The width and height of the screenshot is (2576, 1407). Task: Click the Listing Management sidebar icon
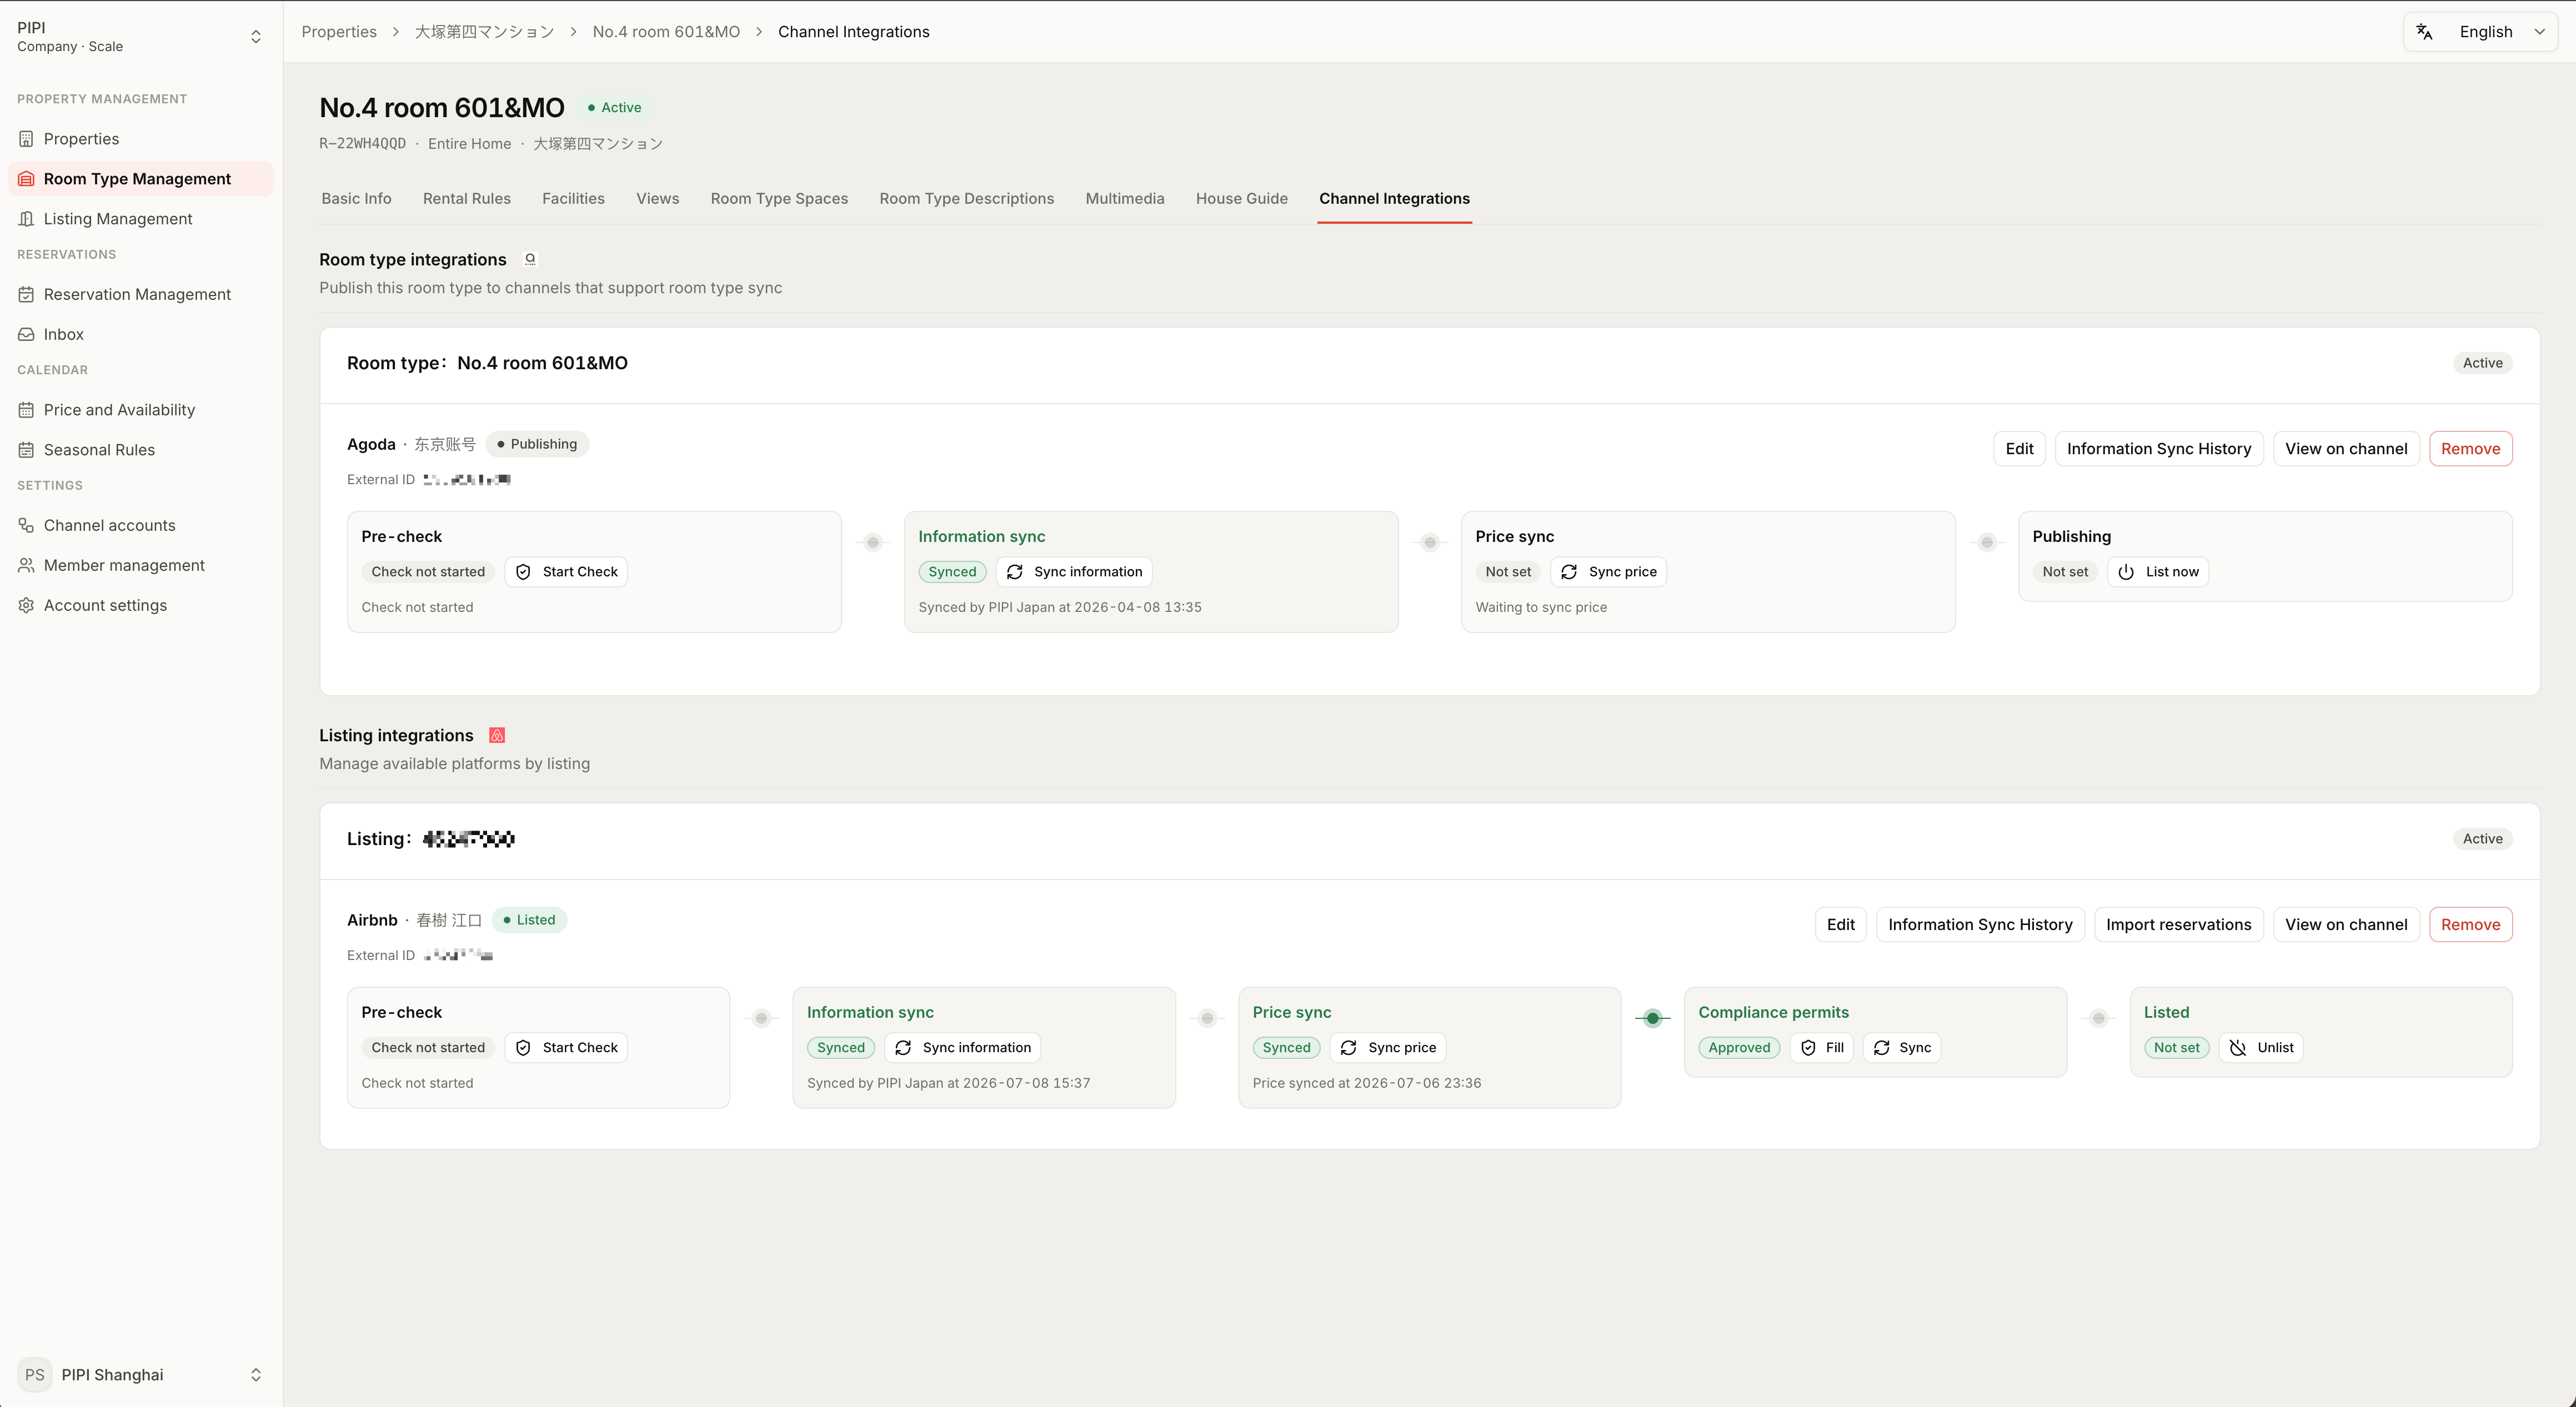(26, 219)
